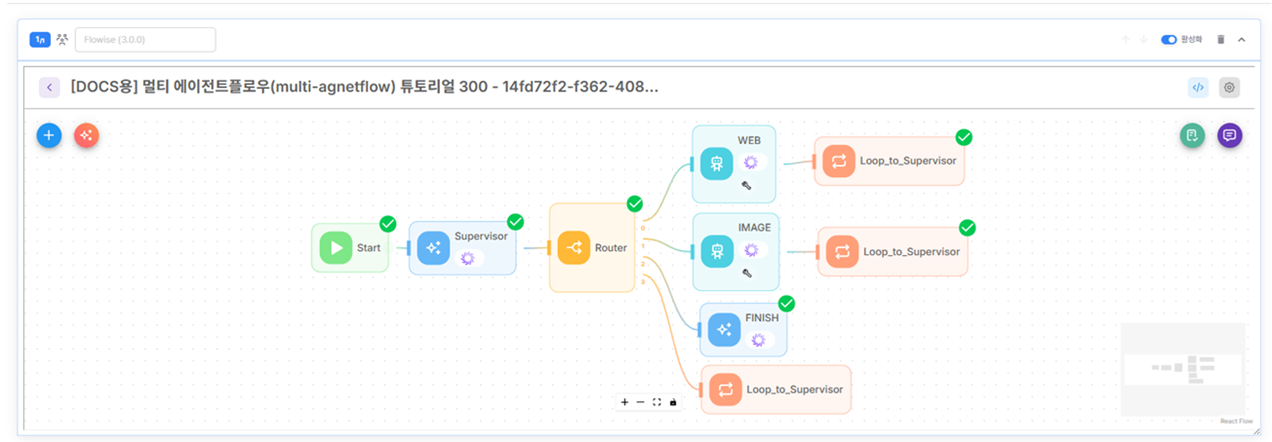Select the green Start node play icon
This screenshot has width=1272, height=442.
(x=336, y=248)
